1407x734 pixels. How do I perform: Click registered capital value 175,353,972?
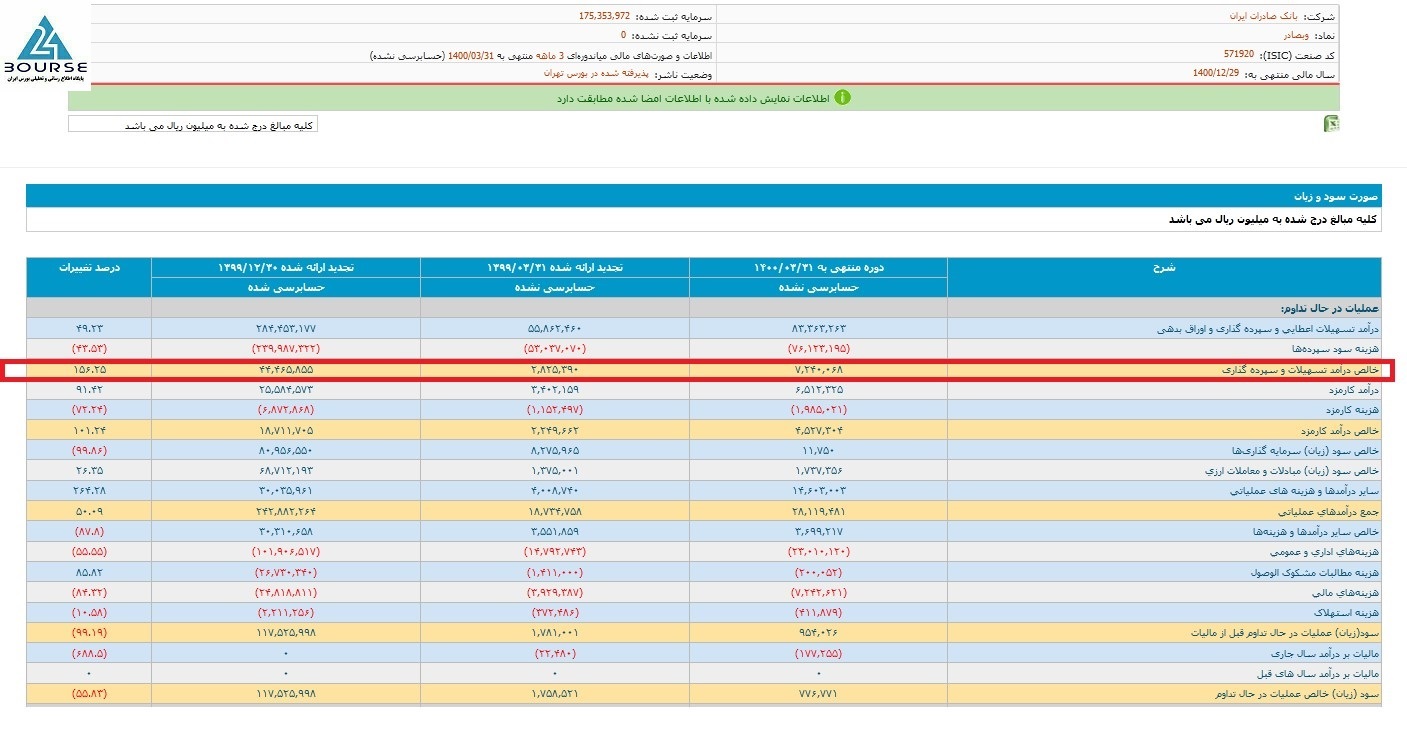tap(605, 16)
